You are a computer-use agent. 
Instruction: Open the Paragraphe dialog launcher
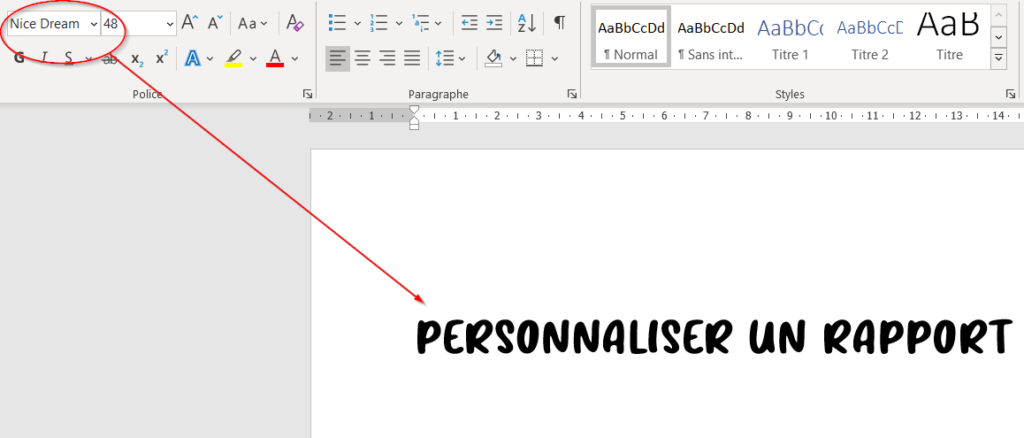pos(572,95)
